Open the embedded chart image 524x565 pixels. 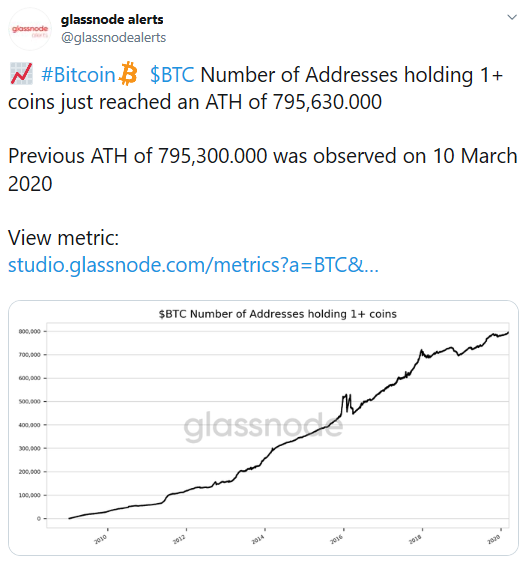[x=263, y=428]
